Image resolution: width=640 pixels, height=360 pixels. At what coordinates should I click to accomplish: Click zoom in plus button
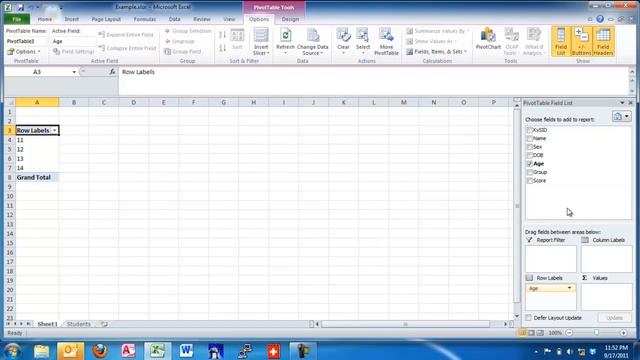tap(623, 333)
